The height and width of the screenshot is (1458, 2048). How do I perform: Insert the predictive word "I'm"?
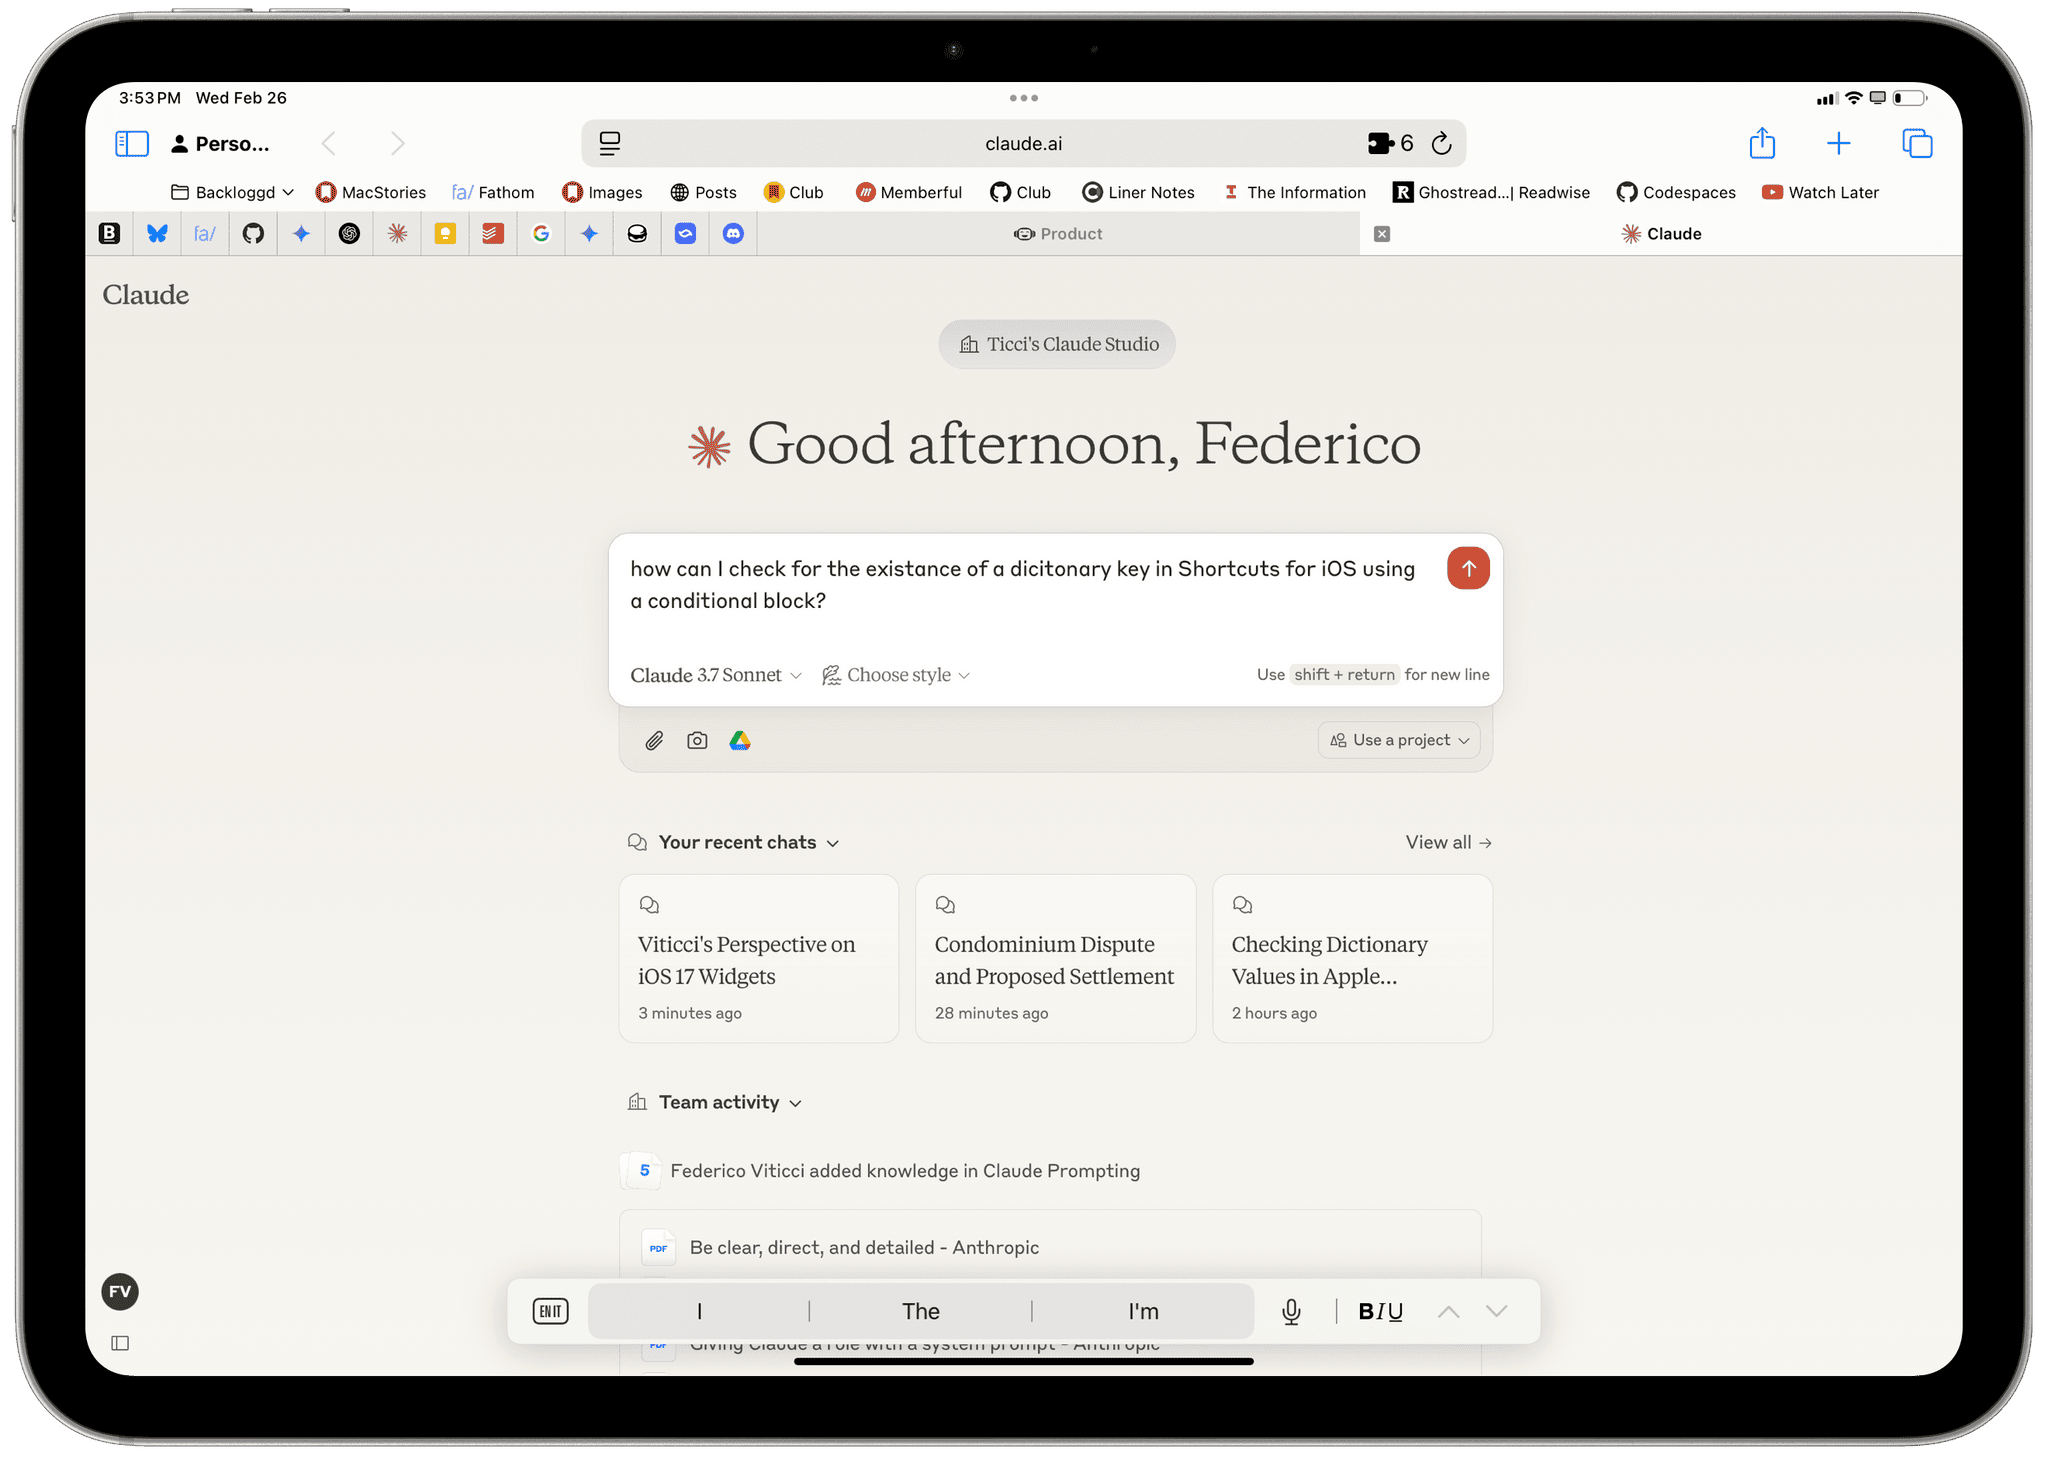1143,1312
